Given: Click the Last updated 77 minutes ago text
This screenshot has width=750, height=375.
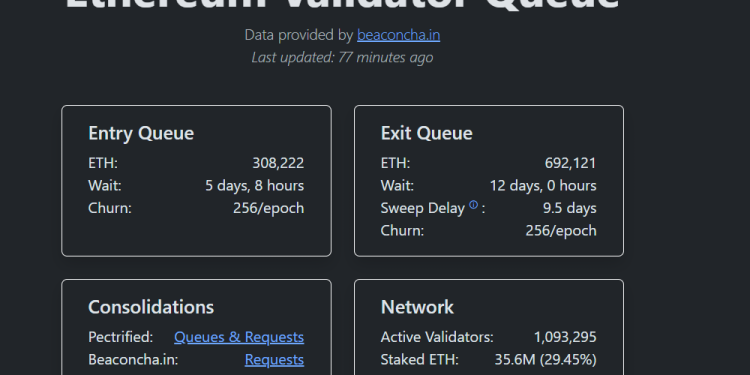Looking at the screenshot, I should 342,57.
